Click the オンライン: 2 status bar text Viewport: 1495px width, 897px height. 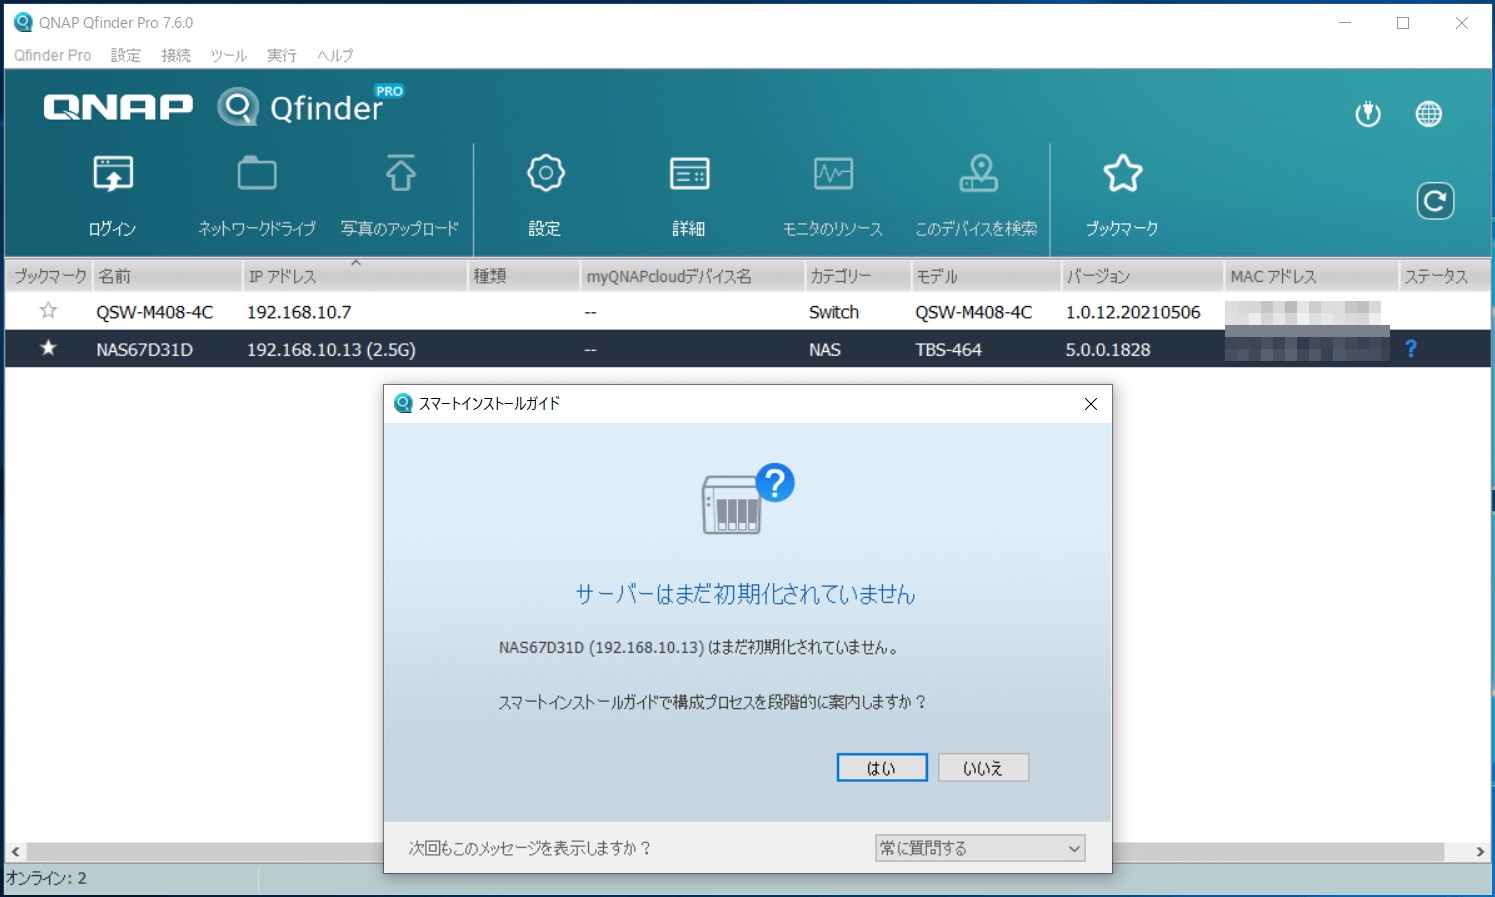point(47,878)
